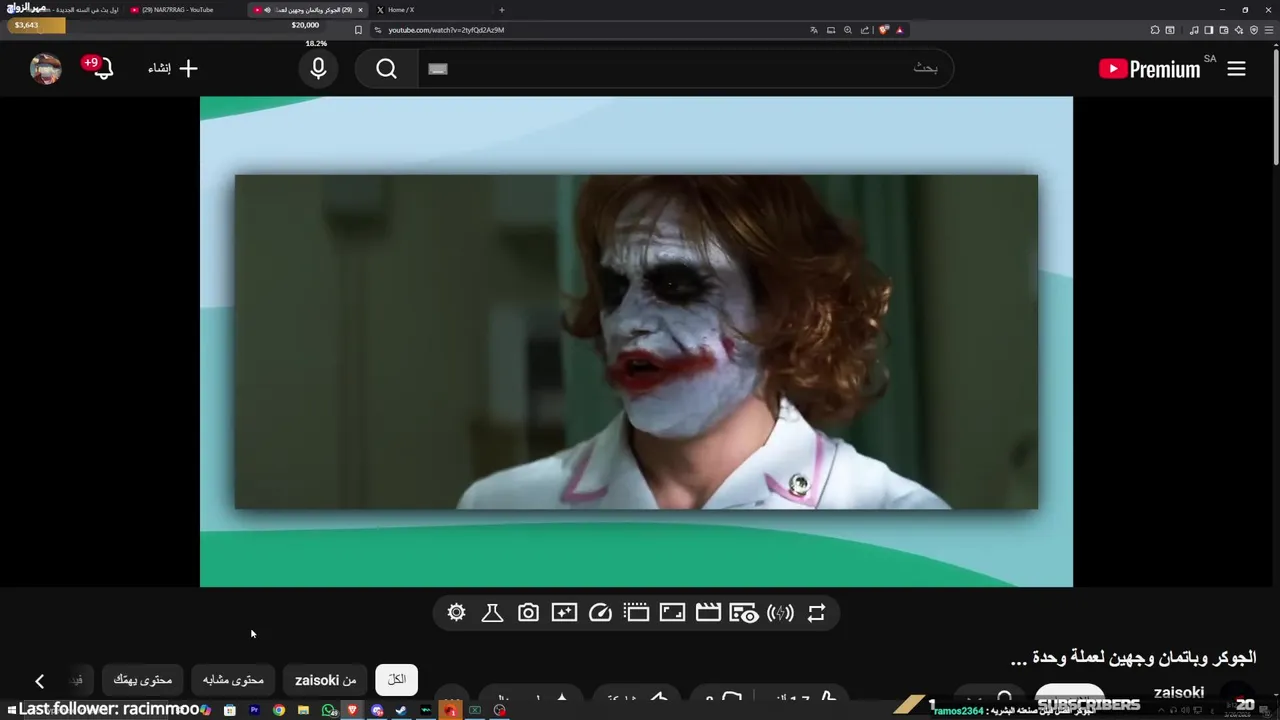Open the zaisoki channel name
The height and width of the screenshot is (720, 1280).
[1179, 692]
